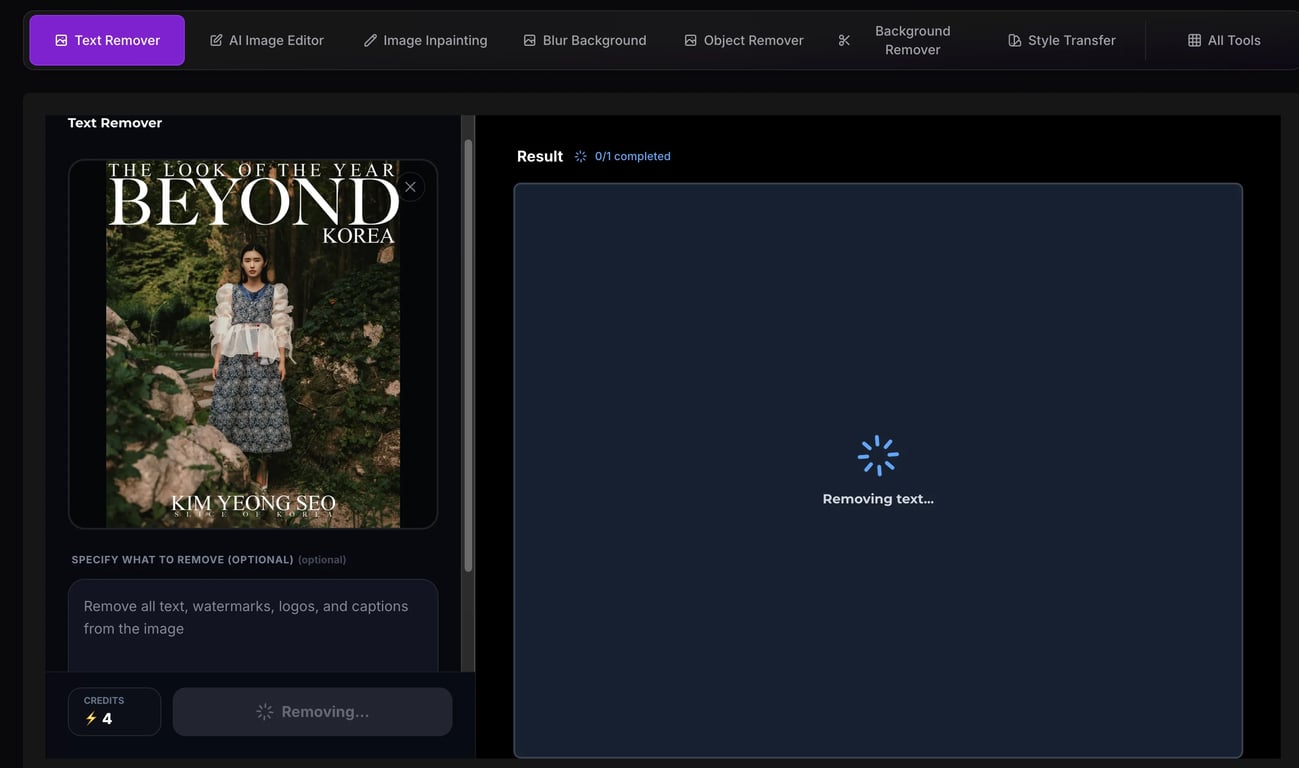Screen dimensions: 1299x768
Task: Click the 'Text Remover' panel heading
Action: coord(115,123)
